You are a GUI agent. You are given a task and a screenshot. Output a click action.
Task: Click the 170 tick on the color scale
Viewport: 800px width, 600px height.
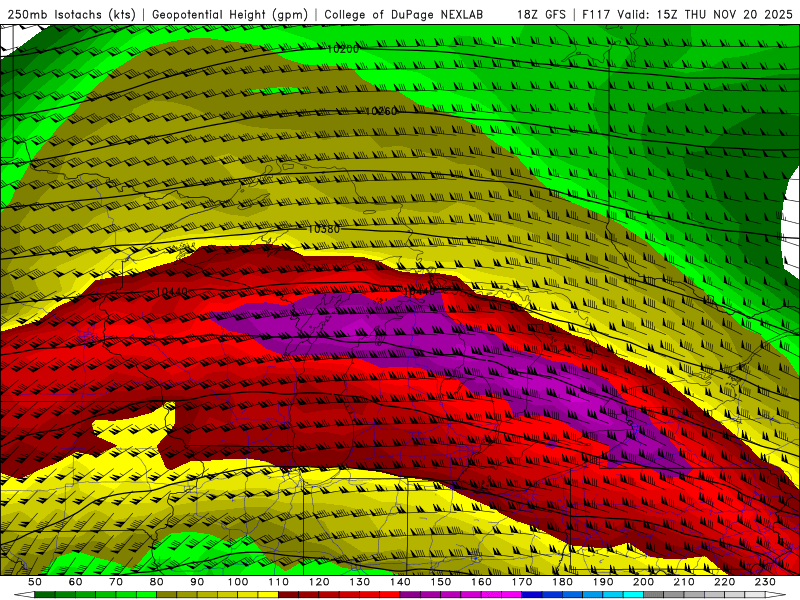pos(522,582)
